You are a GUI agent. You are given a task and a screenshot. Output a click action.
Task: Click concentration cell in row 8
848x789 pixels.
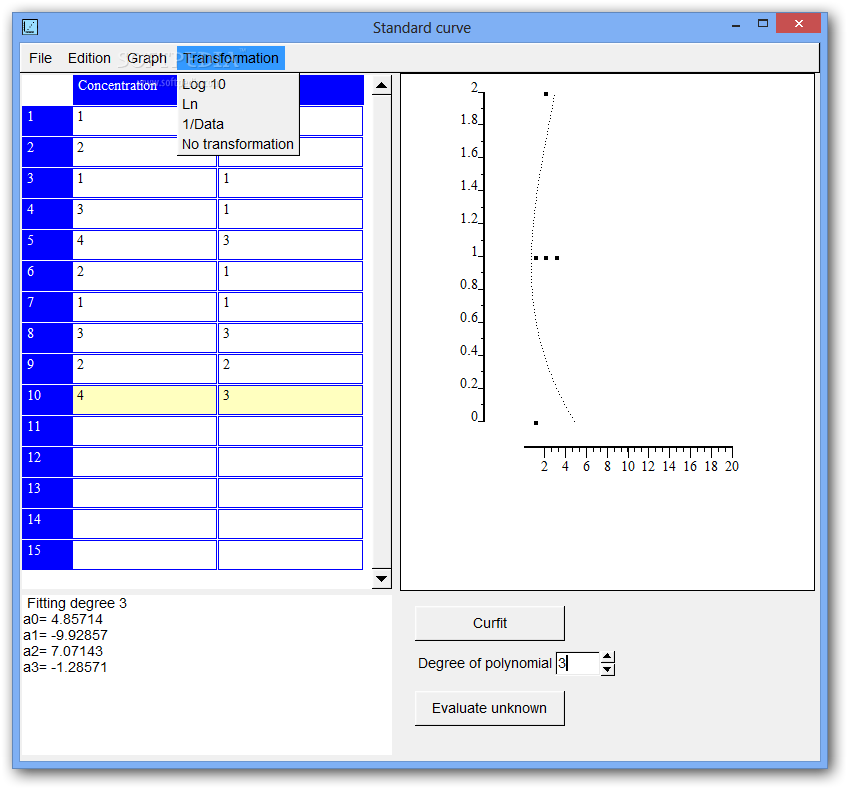click(144, 338)
